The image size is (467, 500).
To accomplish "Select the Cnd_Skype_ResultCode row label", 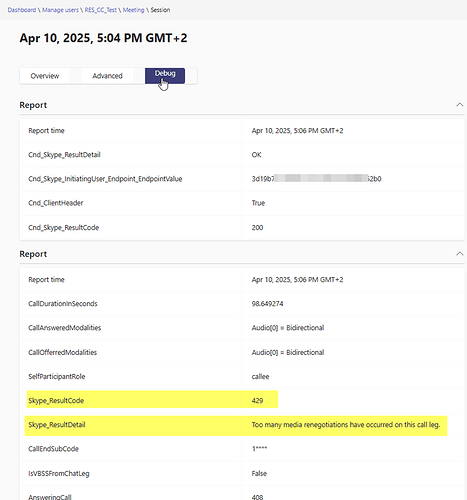I will pyautogui.click(x=64, y=228).
